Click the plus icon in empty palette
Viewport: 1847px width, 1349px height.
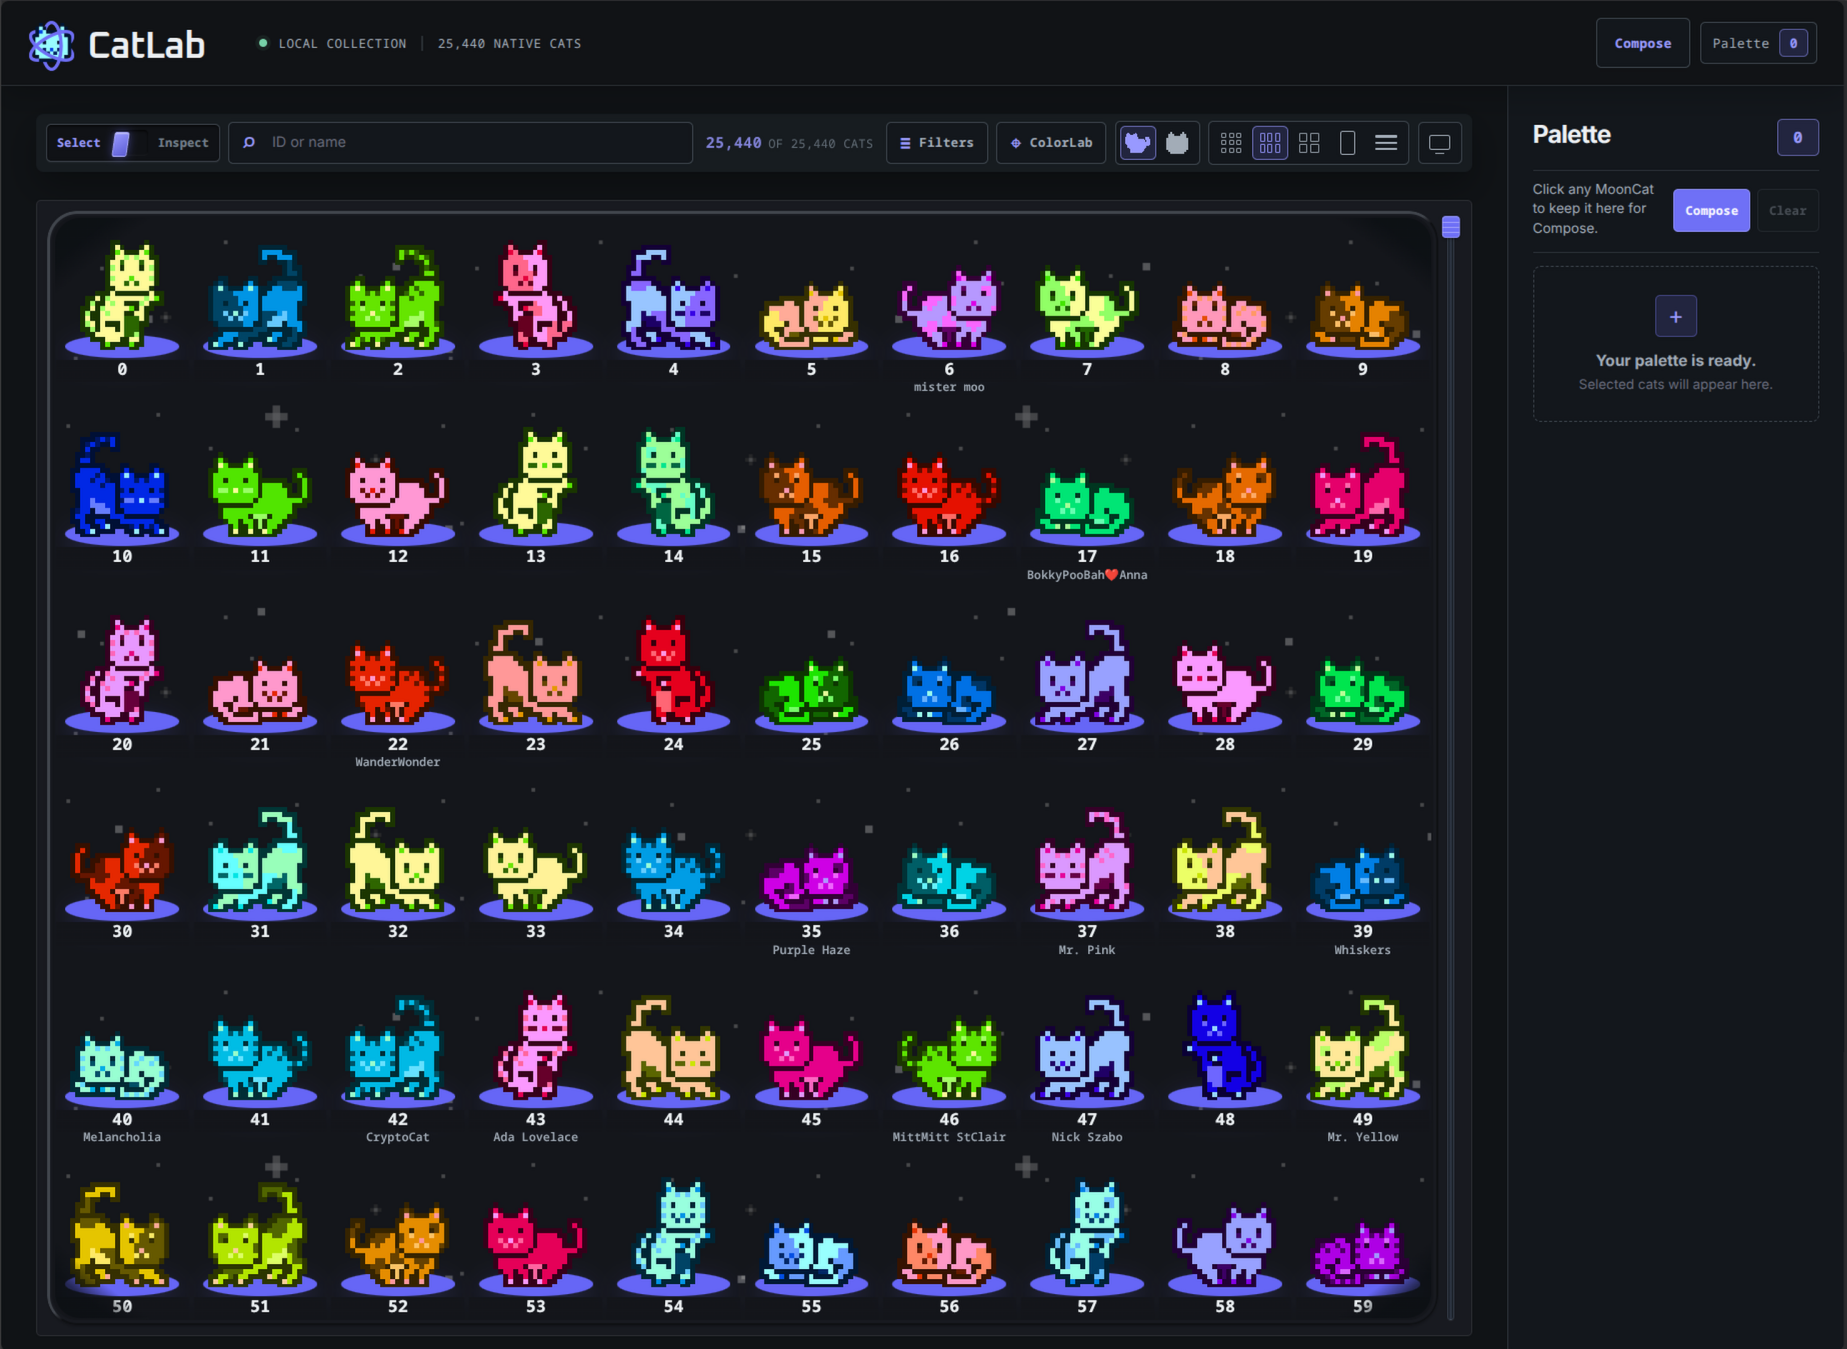click(x=1676, y=317)
